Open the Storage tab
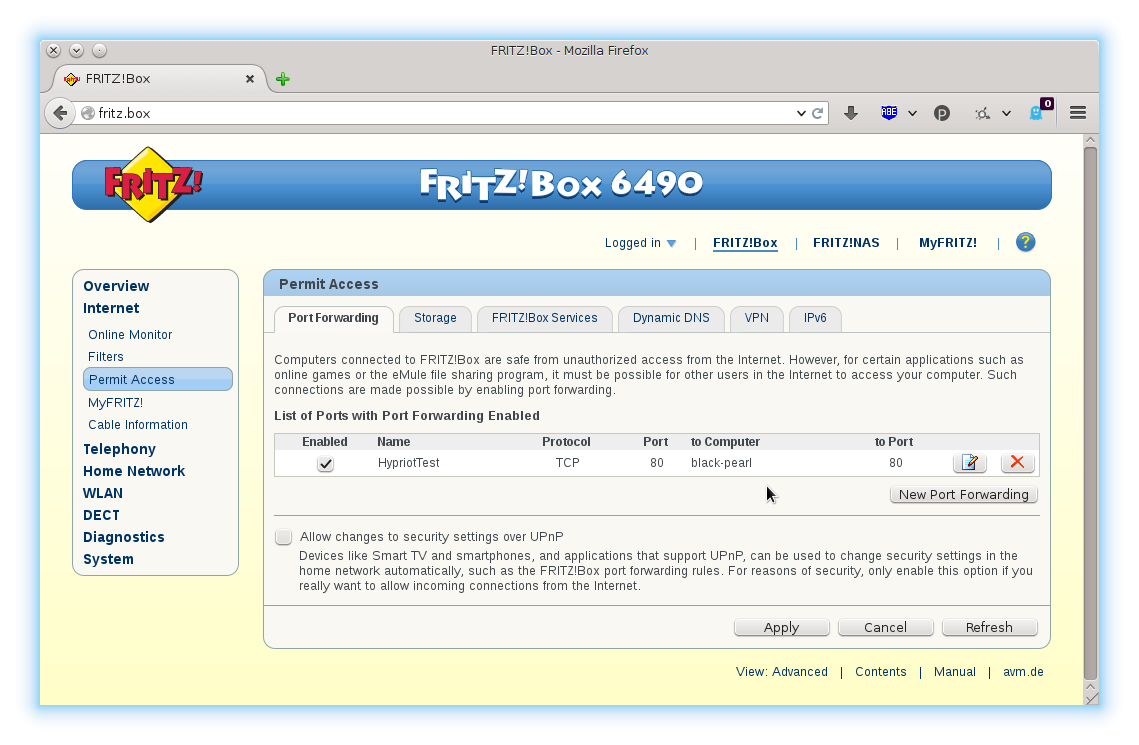Screen dimensions: 1139x745 pos(435,317)
